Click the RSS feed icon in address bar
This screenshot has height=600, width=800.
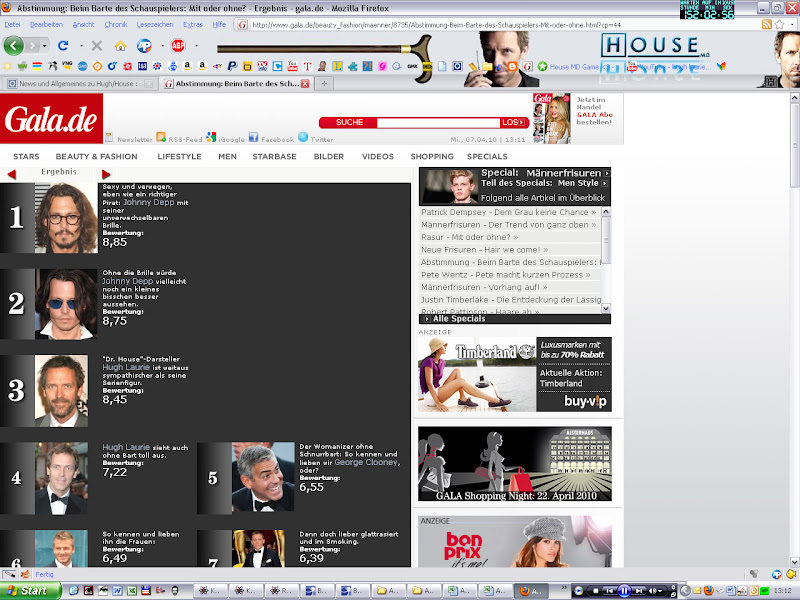click(x=766, y=24)
